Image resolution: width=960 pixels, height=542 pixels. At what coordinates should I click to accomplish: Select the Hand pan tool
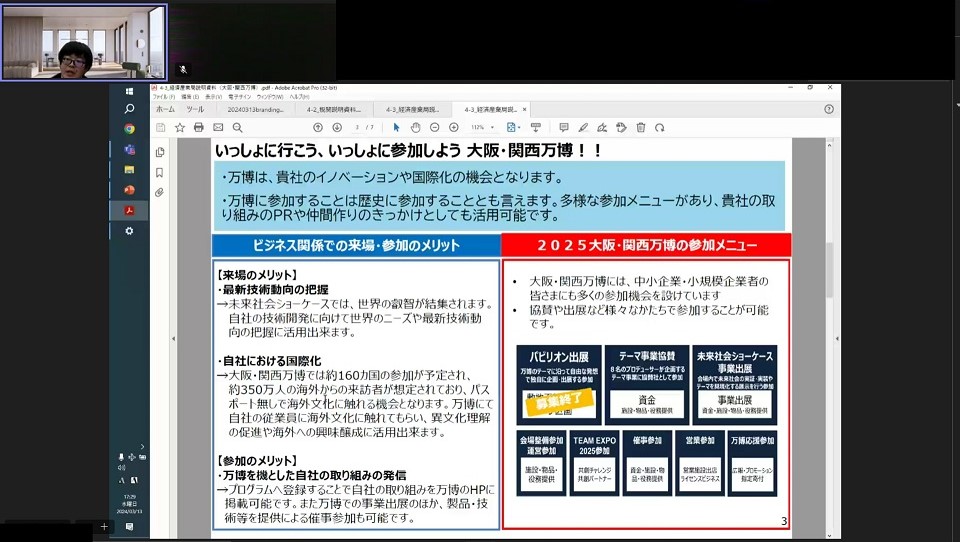tap(416, 128)
